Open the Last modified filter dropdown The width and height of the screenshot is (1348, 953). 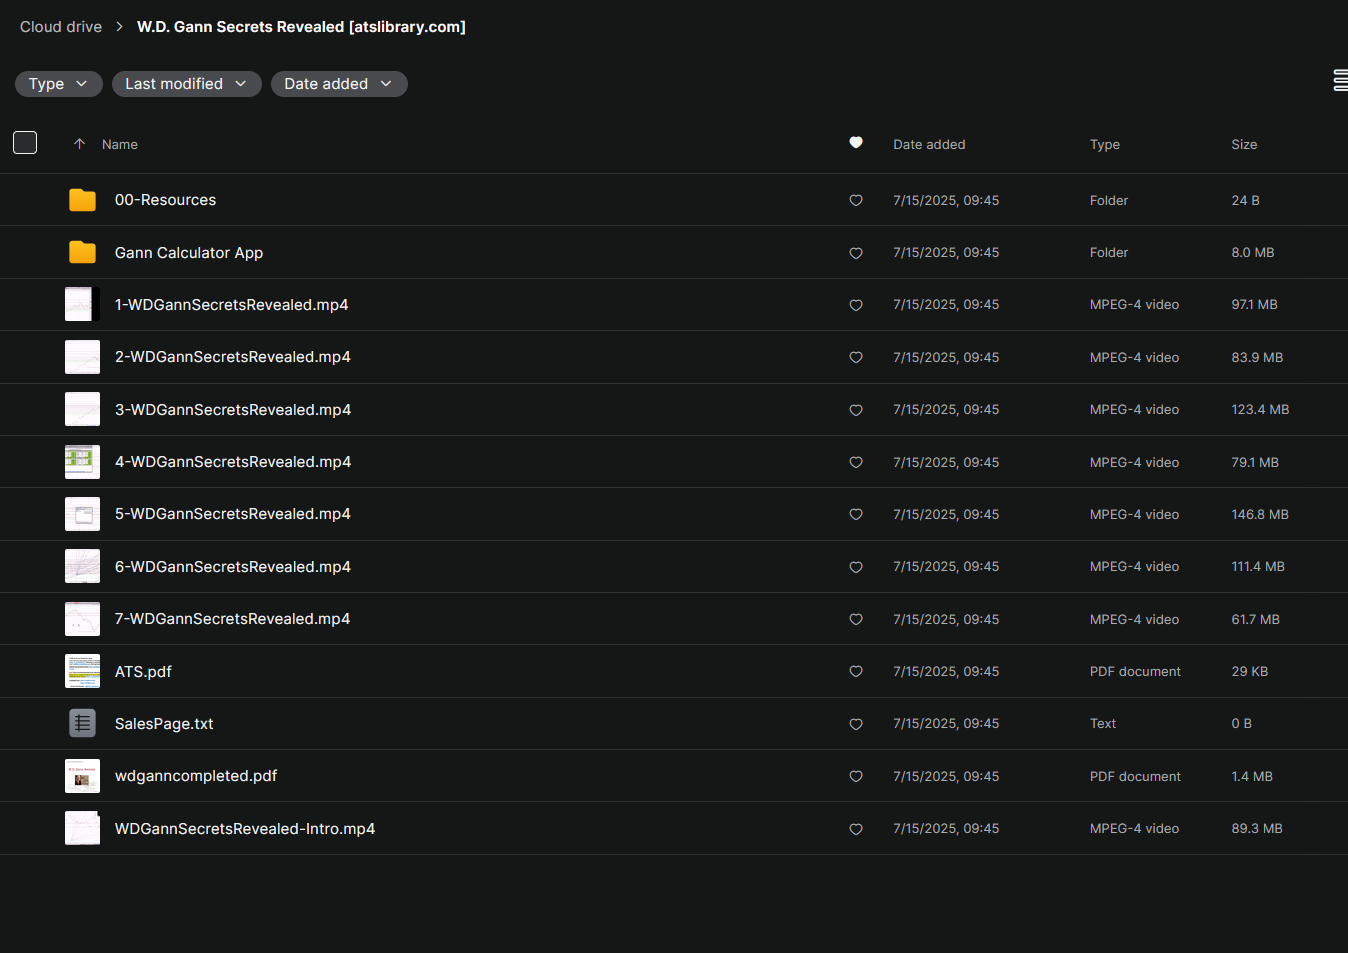(186, 84)
